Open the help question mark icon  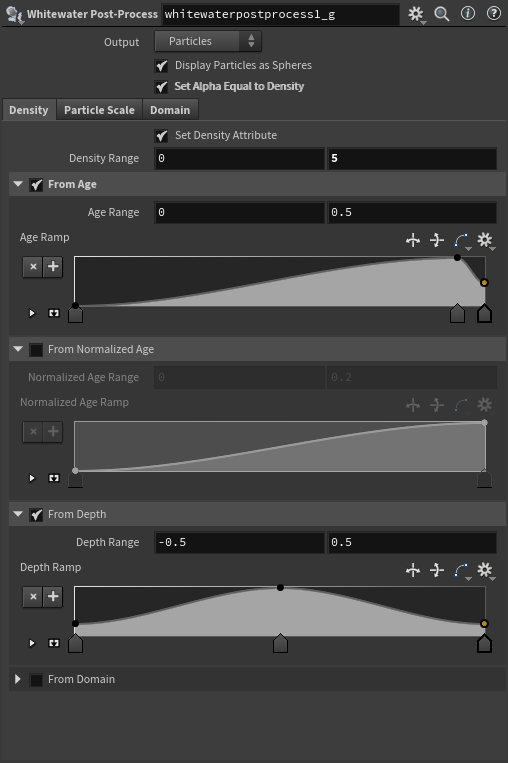[x=494, y=14]
